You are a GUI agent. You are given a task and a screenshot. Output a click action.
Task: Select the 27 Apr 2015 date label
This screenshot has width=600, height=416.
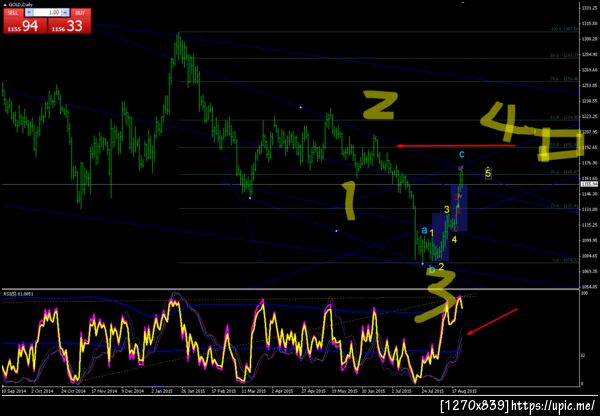click(x=313, y=391)
